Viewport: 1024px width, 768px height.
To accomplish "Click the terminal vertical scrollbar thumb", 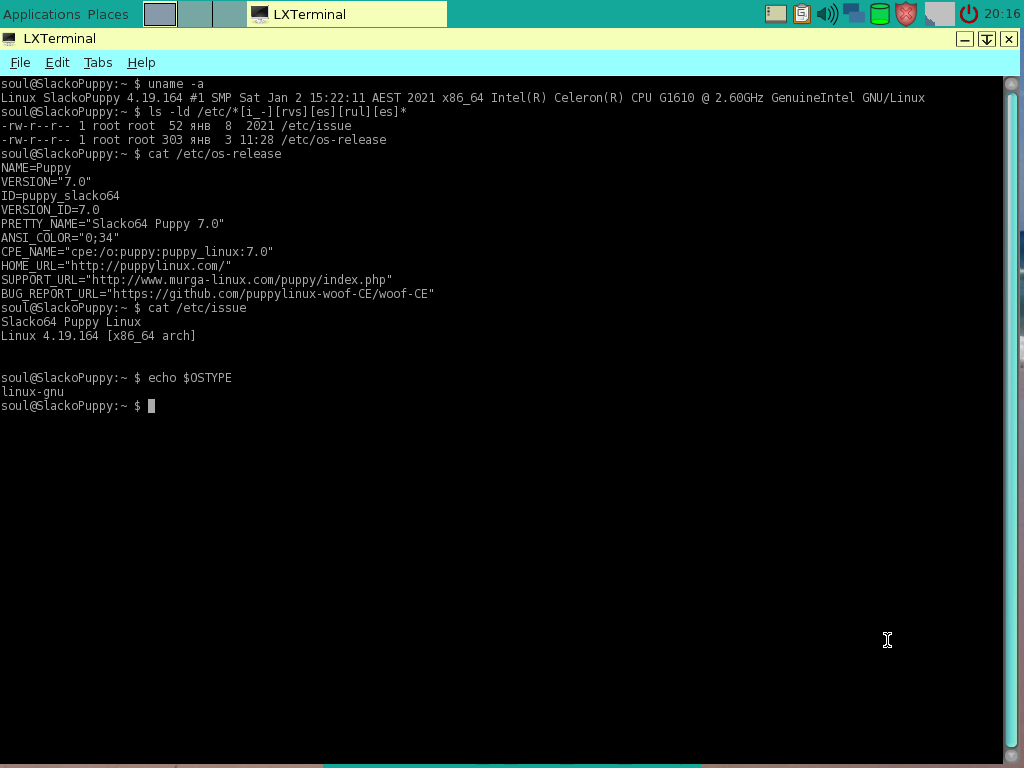I will 1012,420.
